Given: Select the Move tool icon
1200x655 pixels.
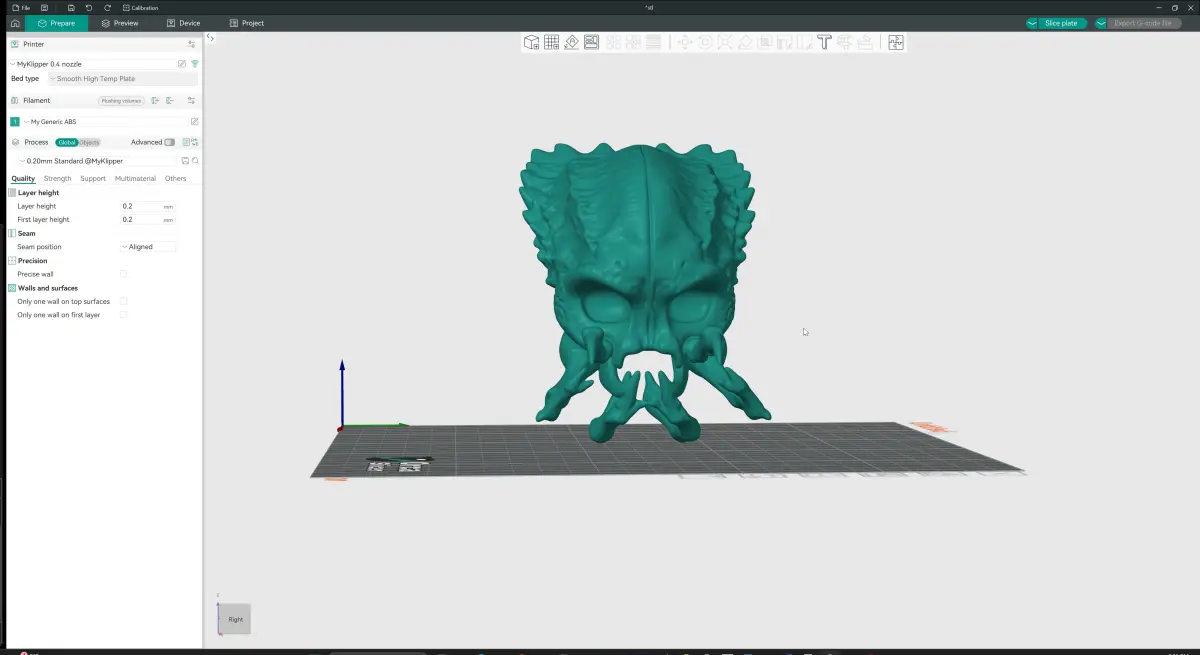Looking at the screenshot, I should pos(685,42).
